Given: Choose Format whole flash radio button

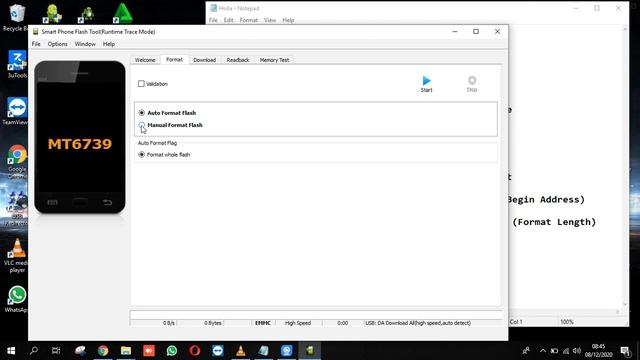Looking at the screenshot, I should [142, 155].
